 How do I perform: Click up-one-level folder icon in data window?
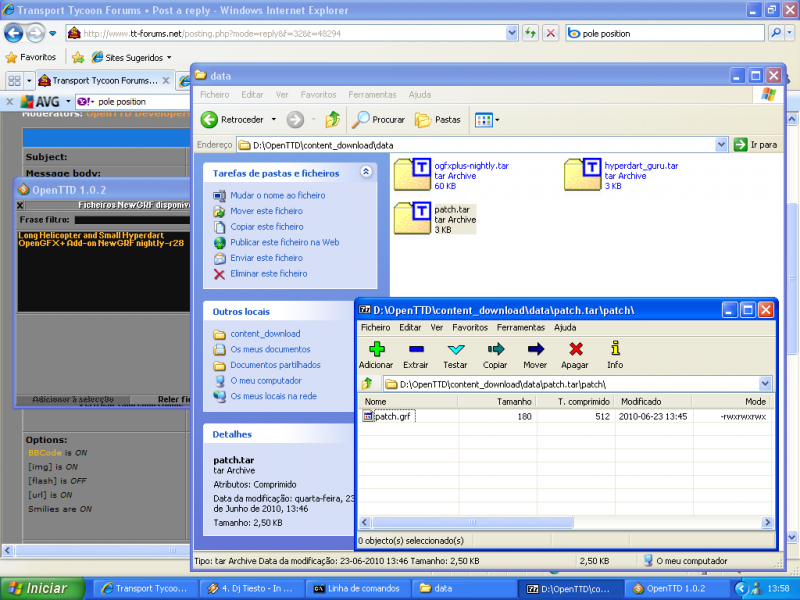pyautogui.click(x=332, y=120)
